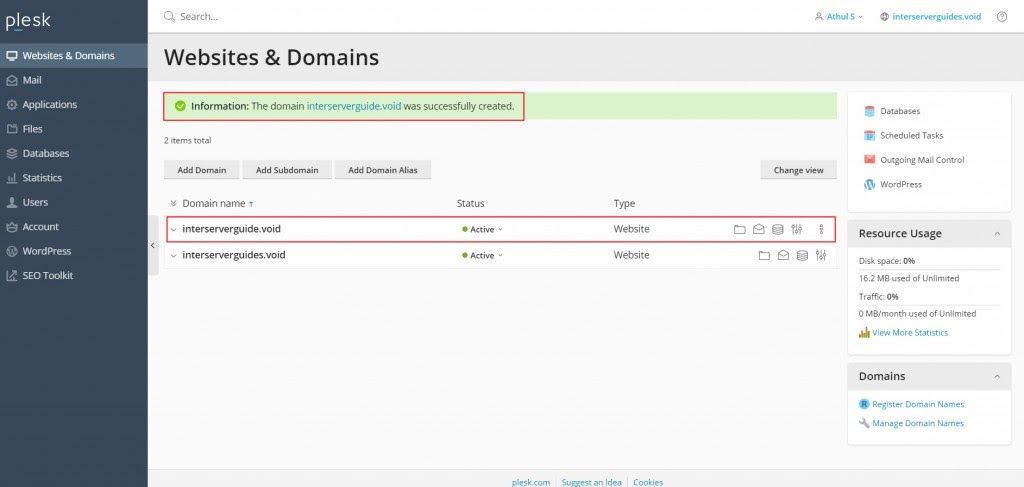Click the Add Subdomain button
Image resolution: width=1024 pixels, height=487 pixels.
[287, 170]
